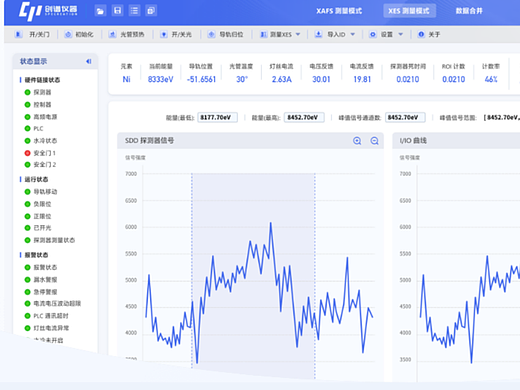520x390 pixels.
Task: Click the 峰值信号通道数 input field
Action: (x=405, y=117)
